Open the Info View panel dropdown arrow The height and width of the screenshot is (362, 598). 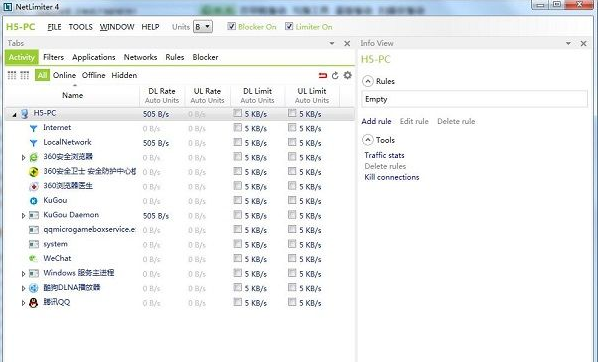(x=568, y=43)
